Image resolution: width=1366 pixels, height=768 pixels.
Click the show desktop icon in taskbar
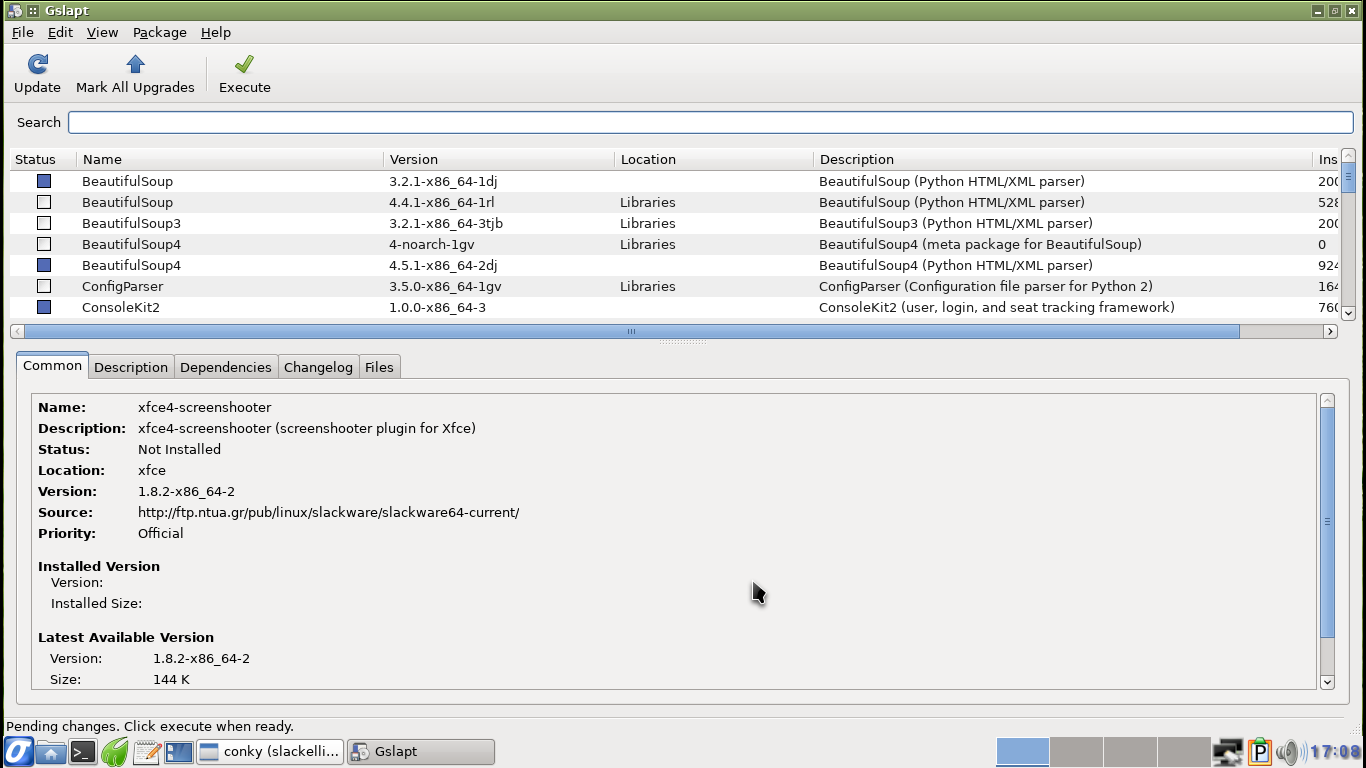click(x=178, y=752)
